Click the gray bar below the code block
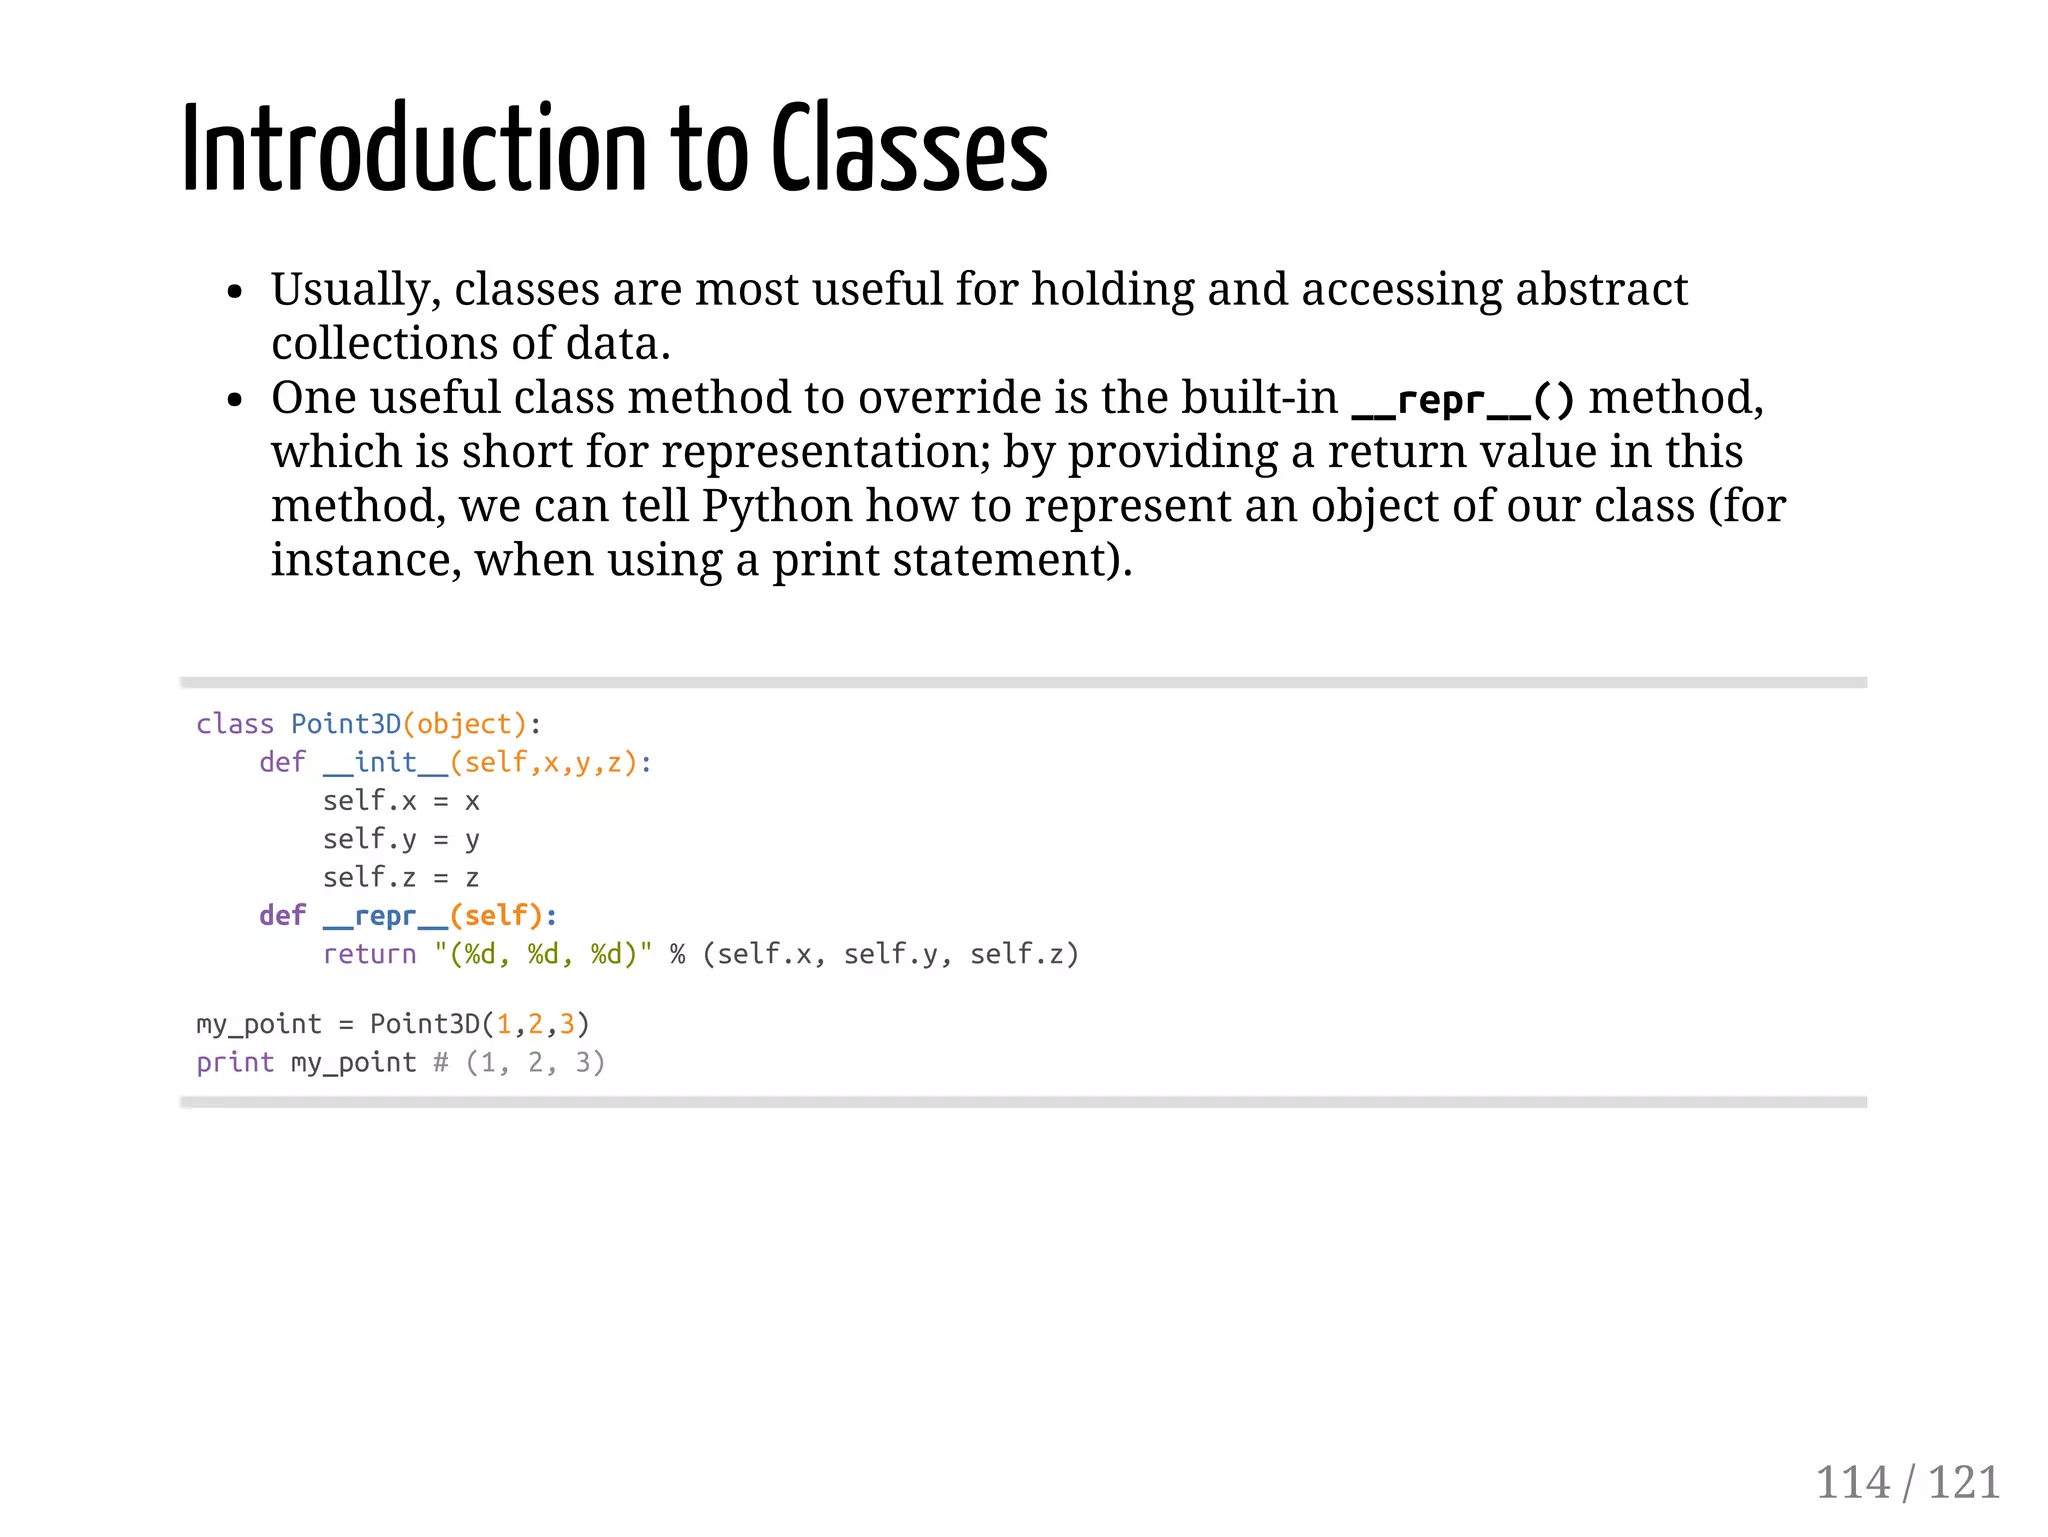 [x=1023, y=1101]
